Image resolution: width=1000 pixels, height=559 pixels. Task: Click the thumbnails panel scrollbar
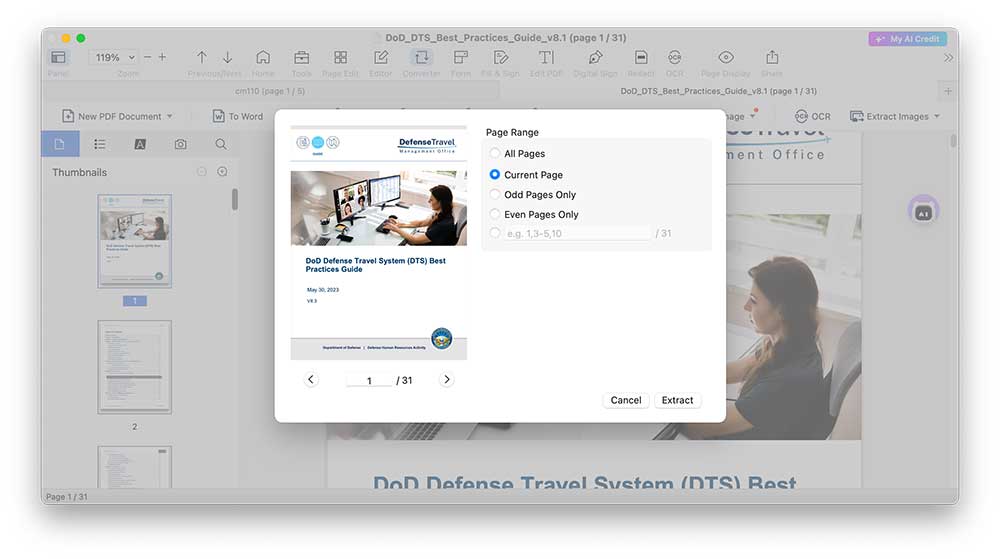[x=235, y=199]
